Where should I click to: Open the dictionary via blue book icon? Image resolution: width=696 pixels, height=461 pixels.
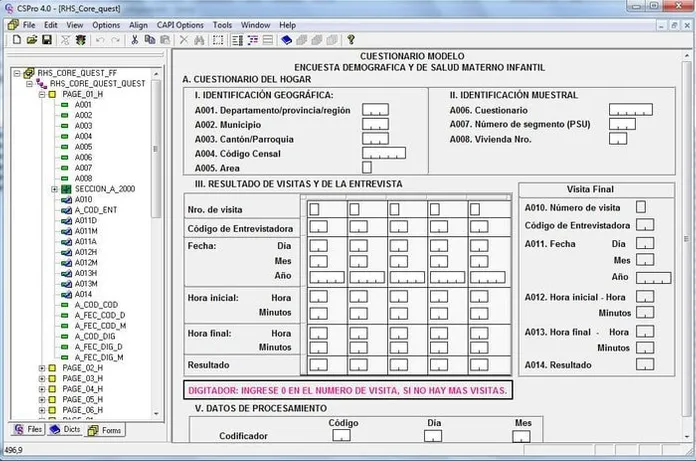click(x=287, y=40)
